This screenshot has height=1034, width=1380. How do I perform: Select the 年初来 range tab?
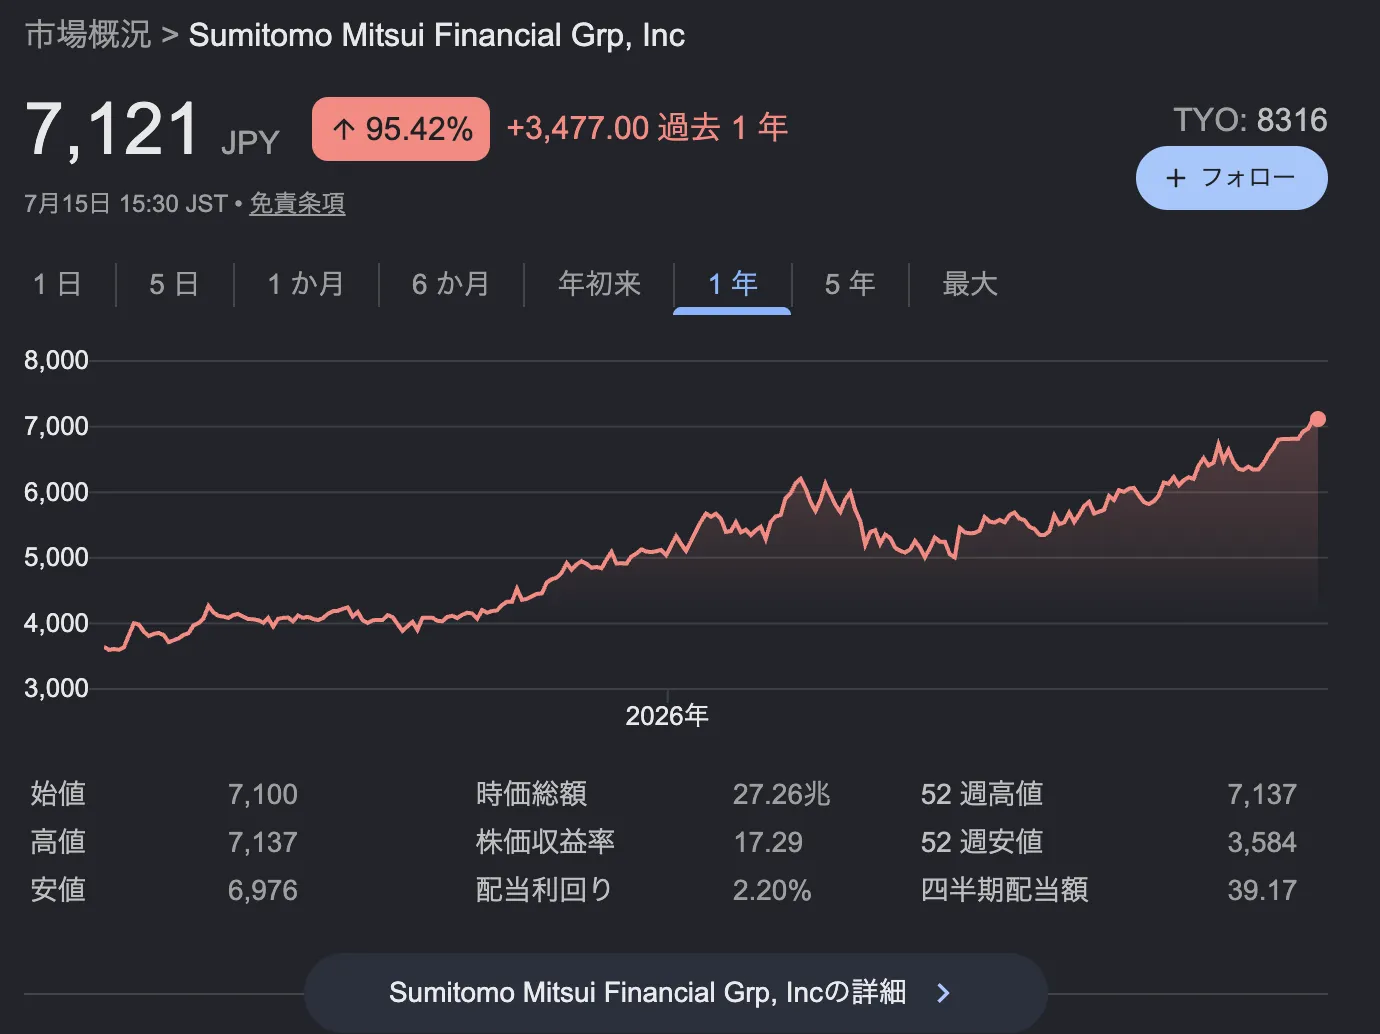coord(599,284)
